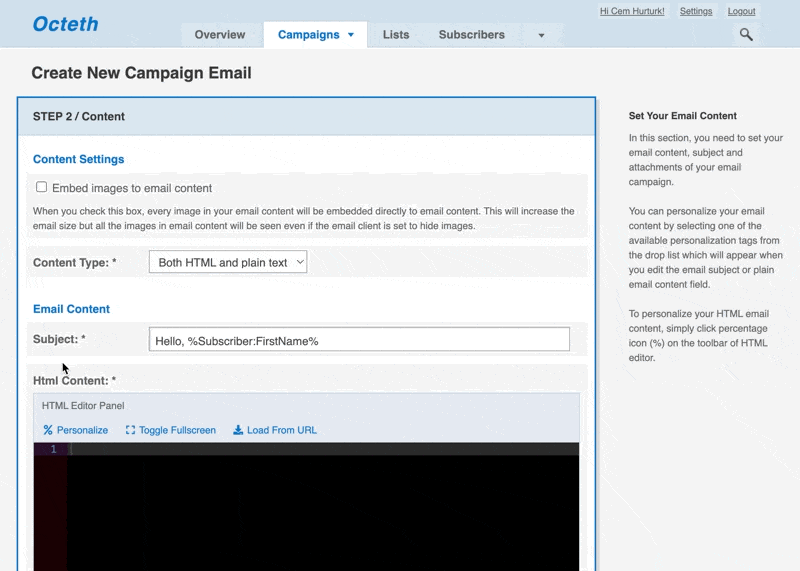Click the HTML Editor Panel label

83,406
